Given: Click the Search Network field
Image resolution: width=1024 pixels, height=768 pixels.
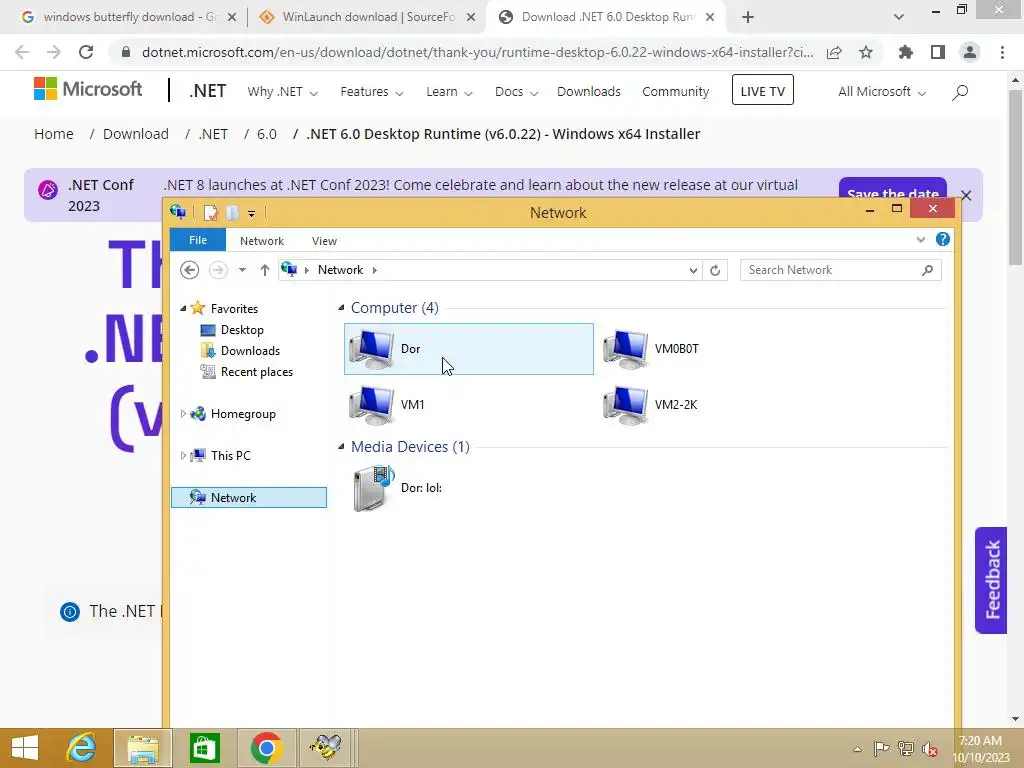Looking at the screenshot, I should click(x=840, y=270).
